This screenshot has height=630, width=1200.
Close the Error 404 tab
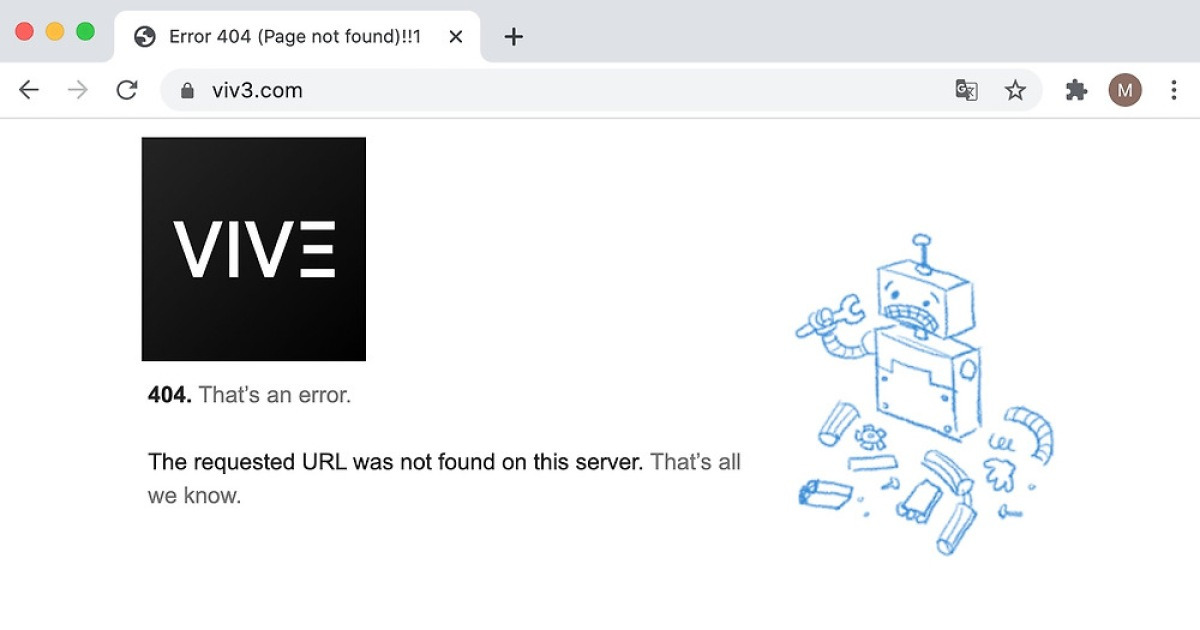455,36
